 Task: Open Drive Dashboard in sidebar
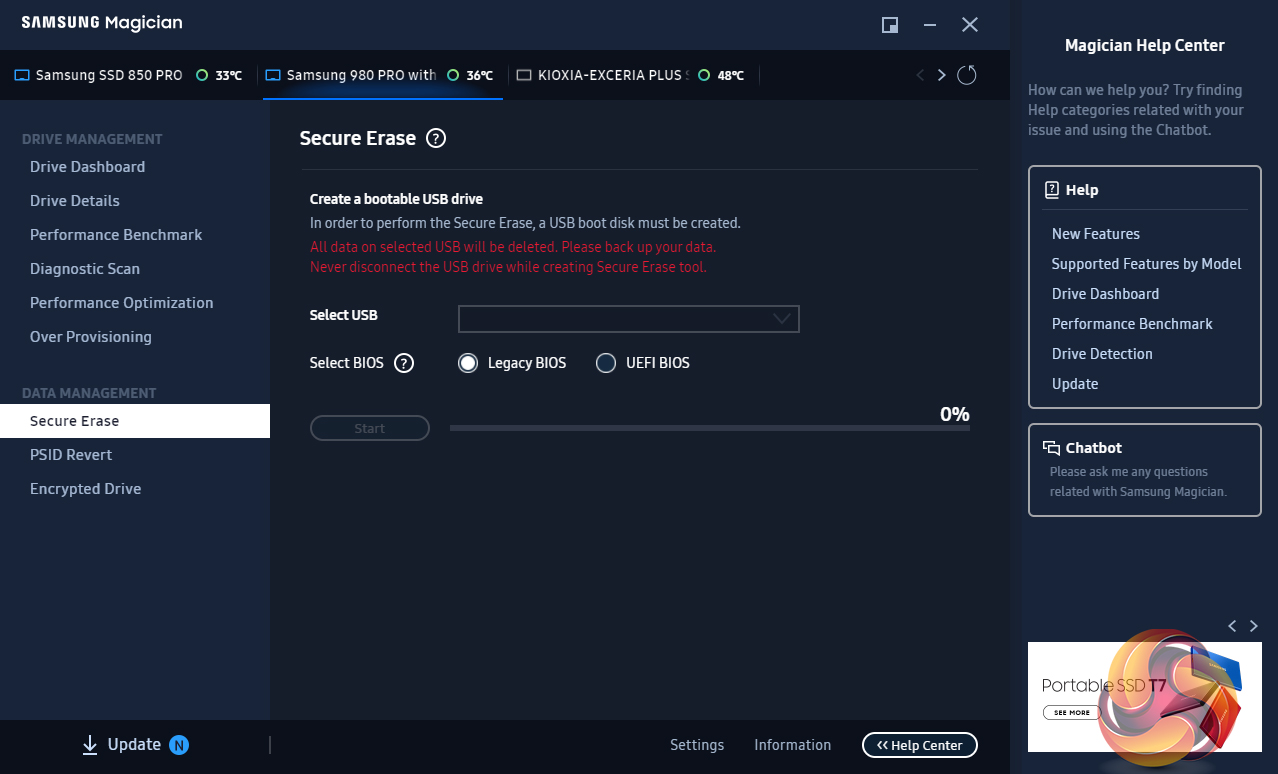coord(87,167)
